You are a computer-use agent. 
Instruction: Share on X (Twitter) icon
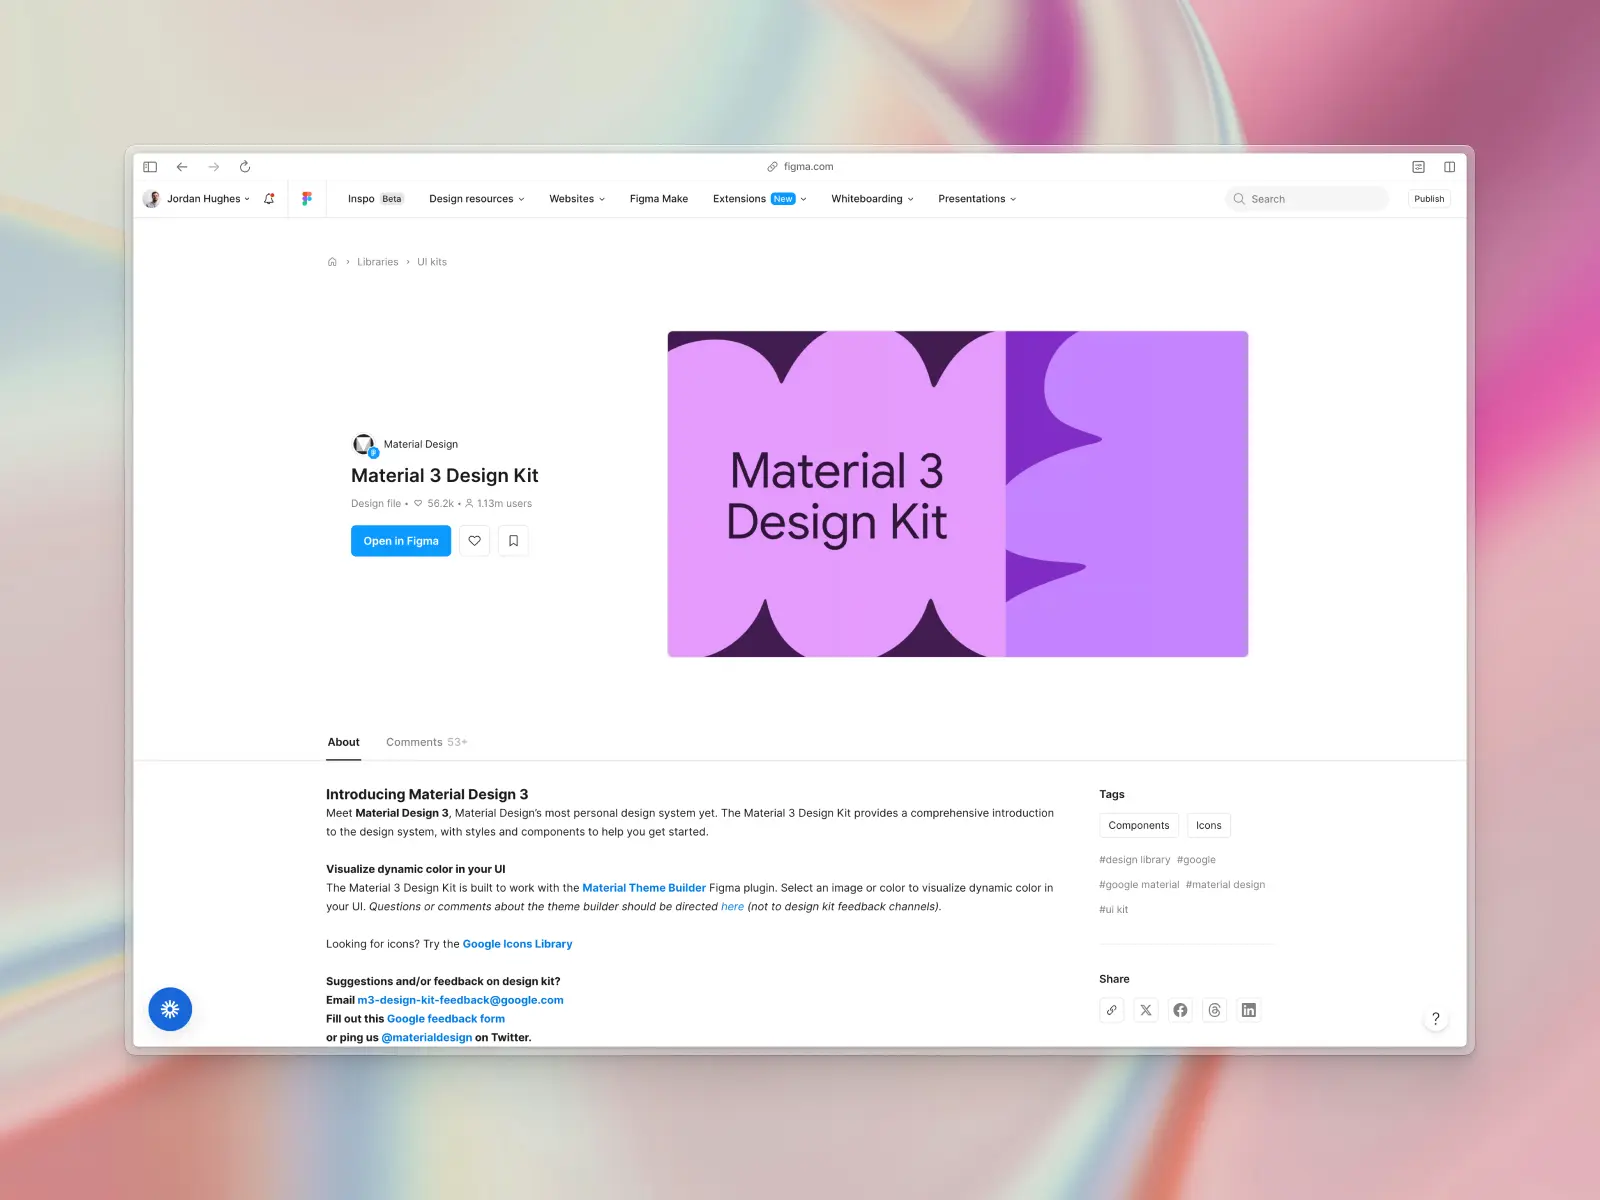pyautogui.click(x=1146, y=1010)
